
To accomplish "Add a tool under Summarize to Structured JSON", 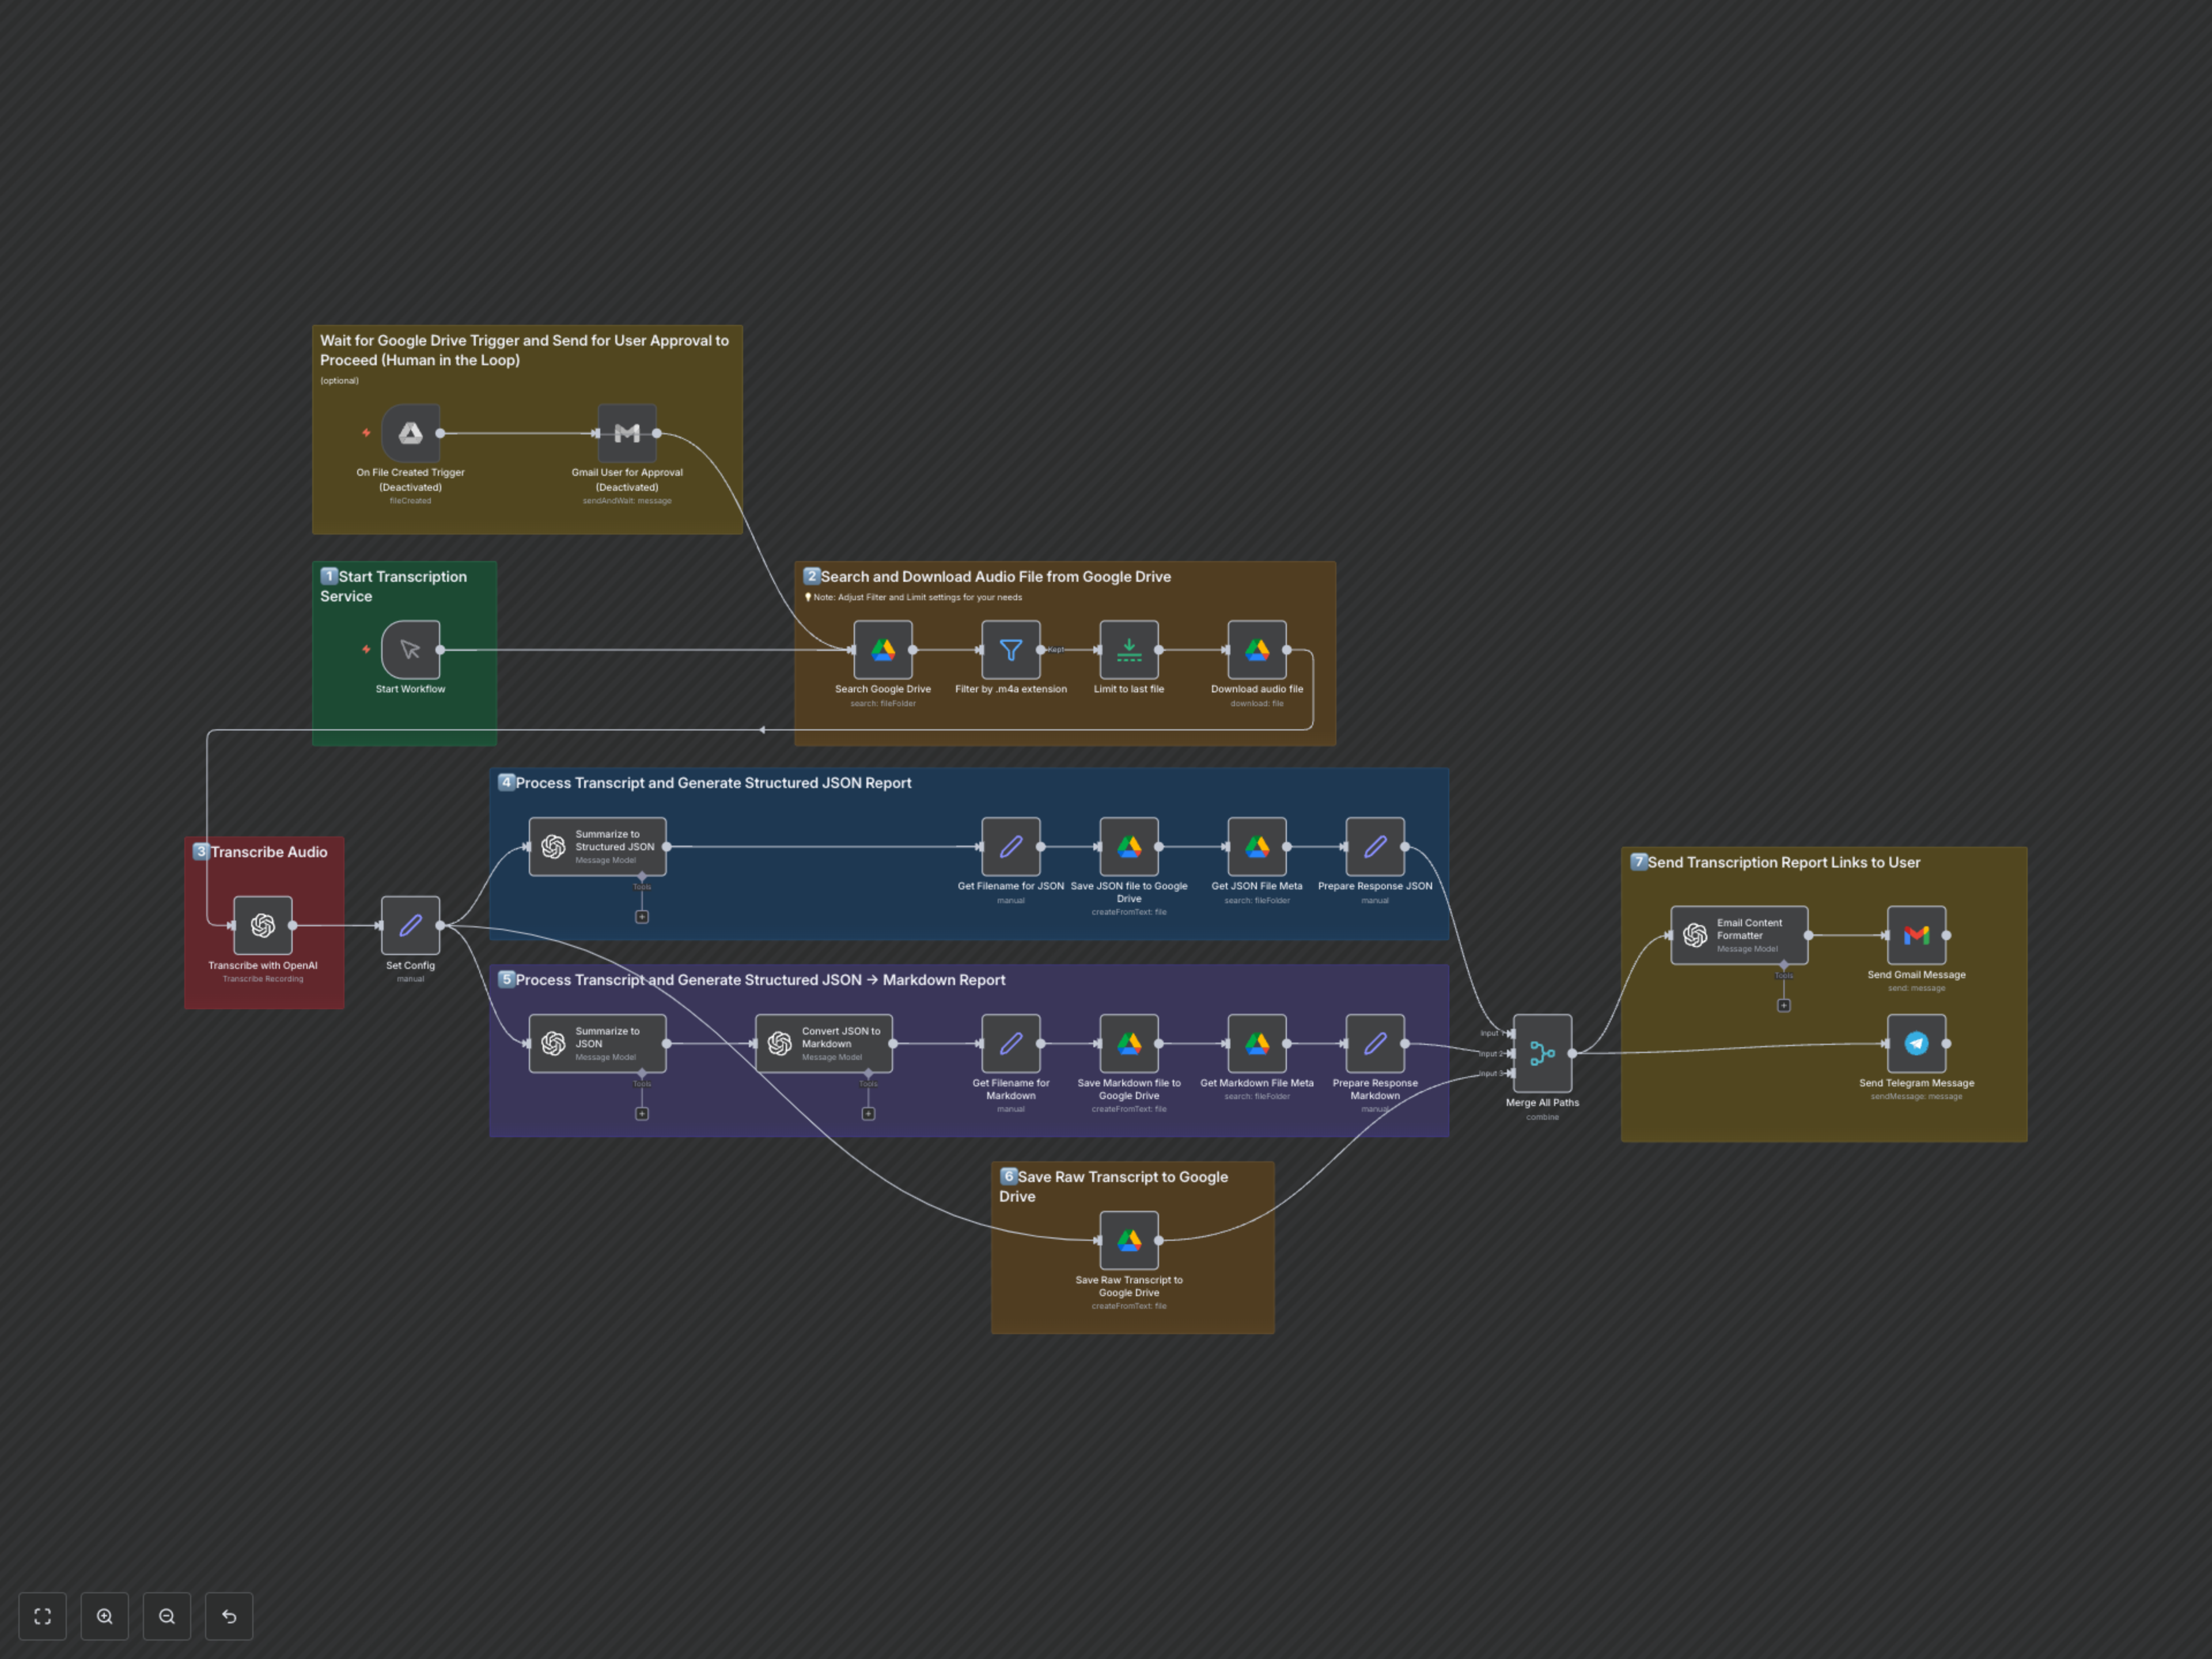I will tap(642, 916).
